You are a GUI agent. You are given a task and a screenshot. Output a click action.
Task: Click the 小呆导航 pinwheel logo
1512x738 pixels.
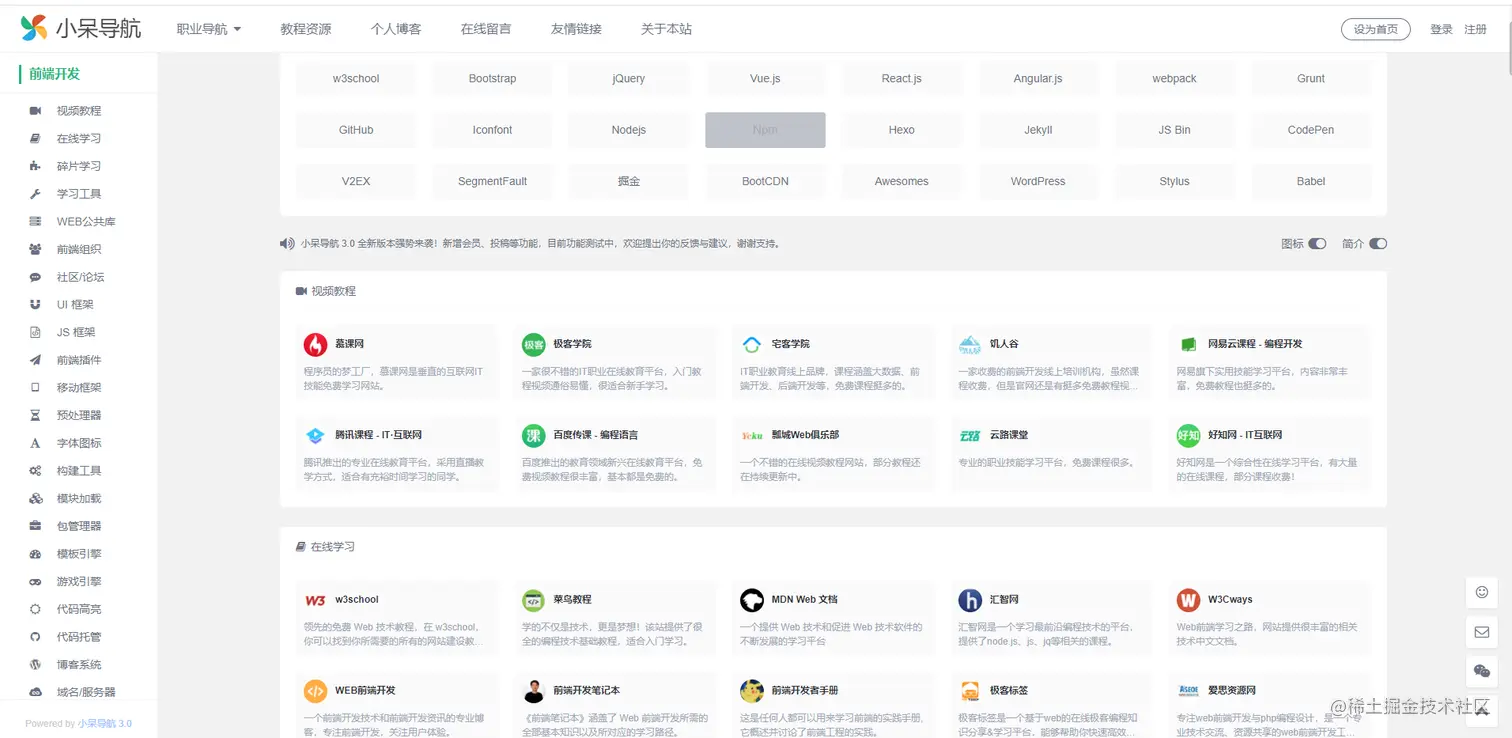click(x=34, y=28)
